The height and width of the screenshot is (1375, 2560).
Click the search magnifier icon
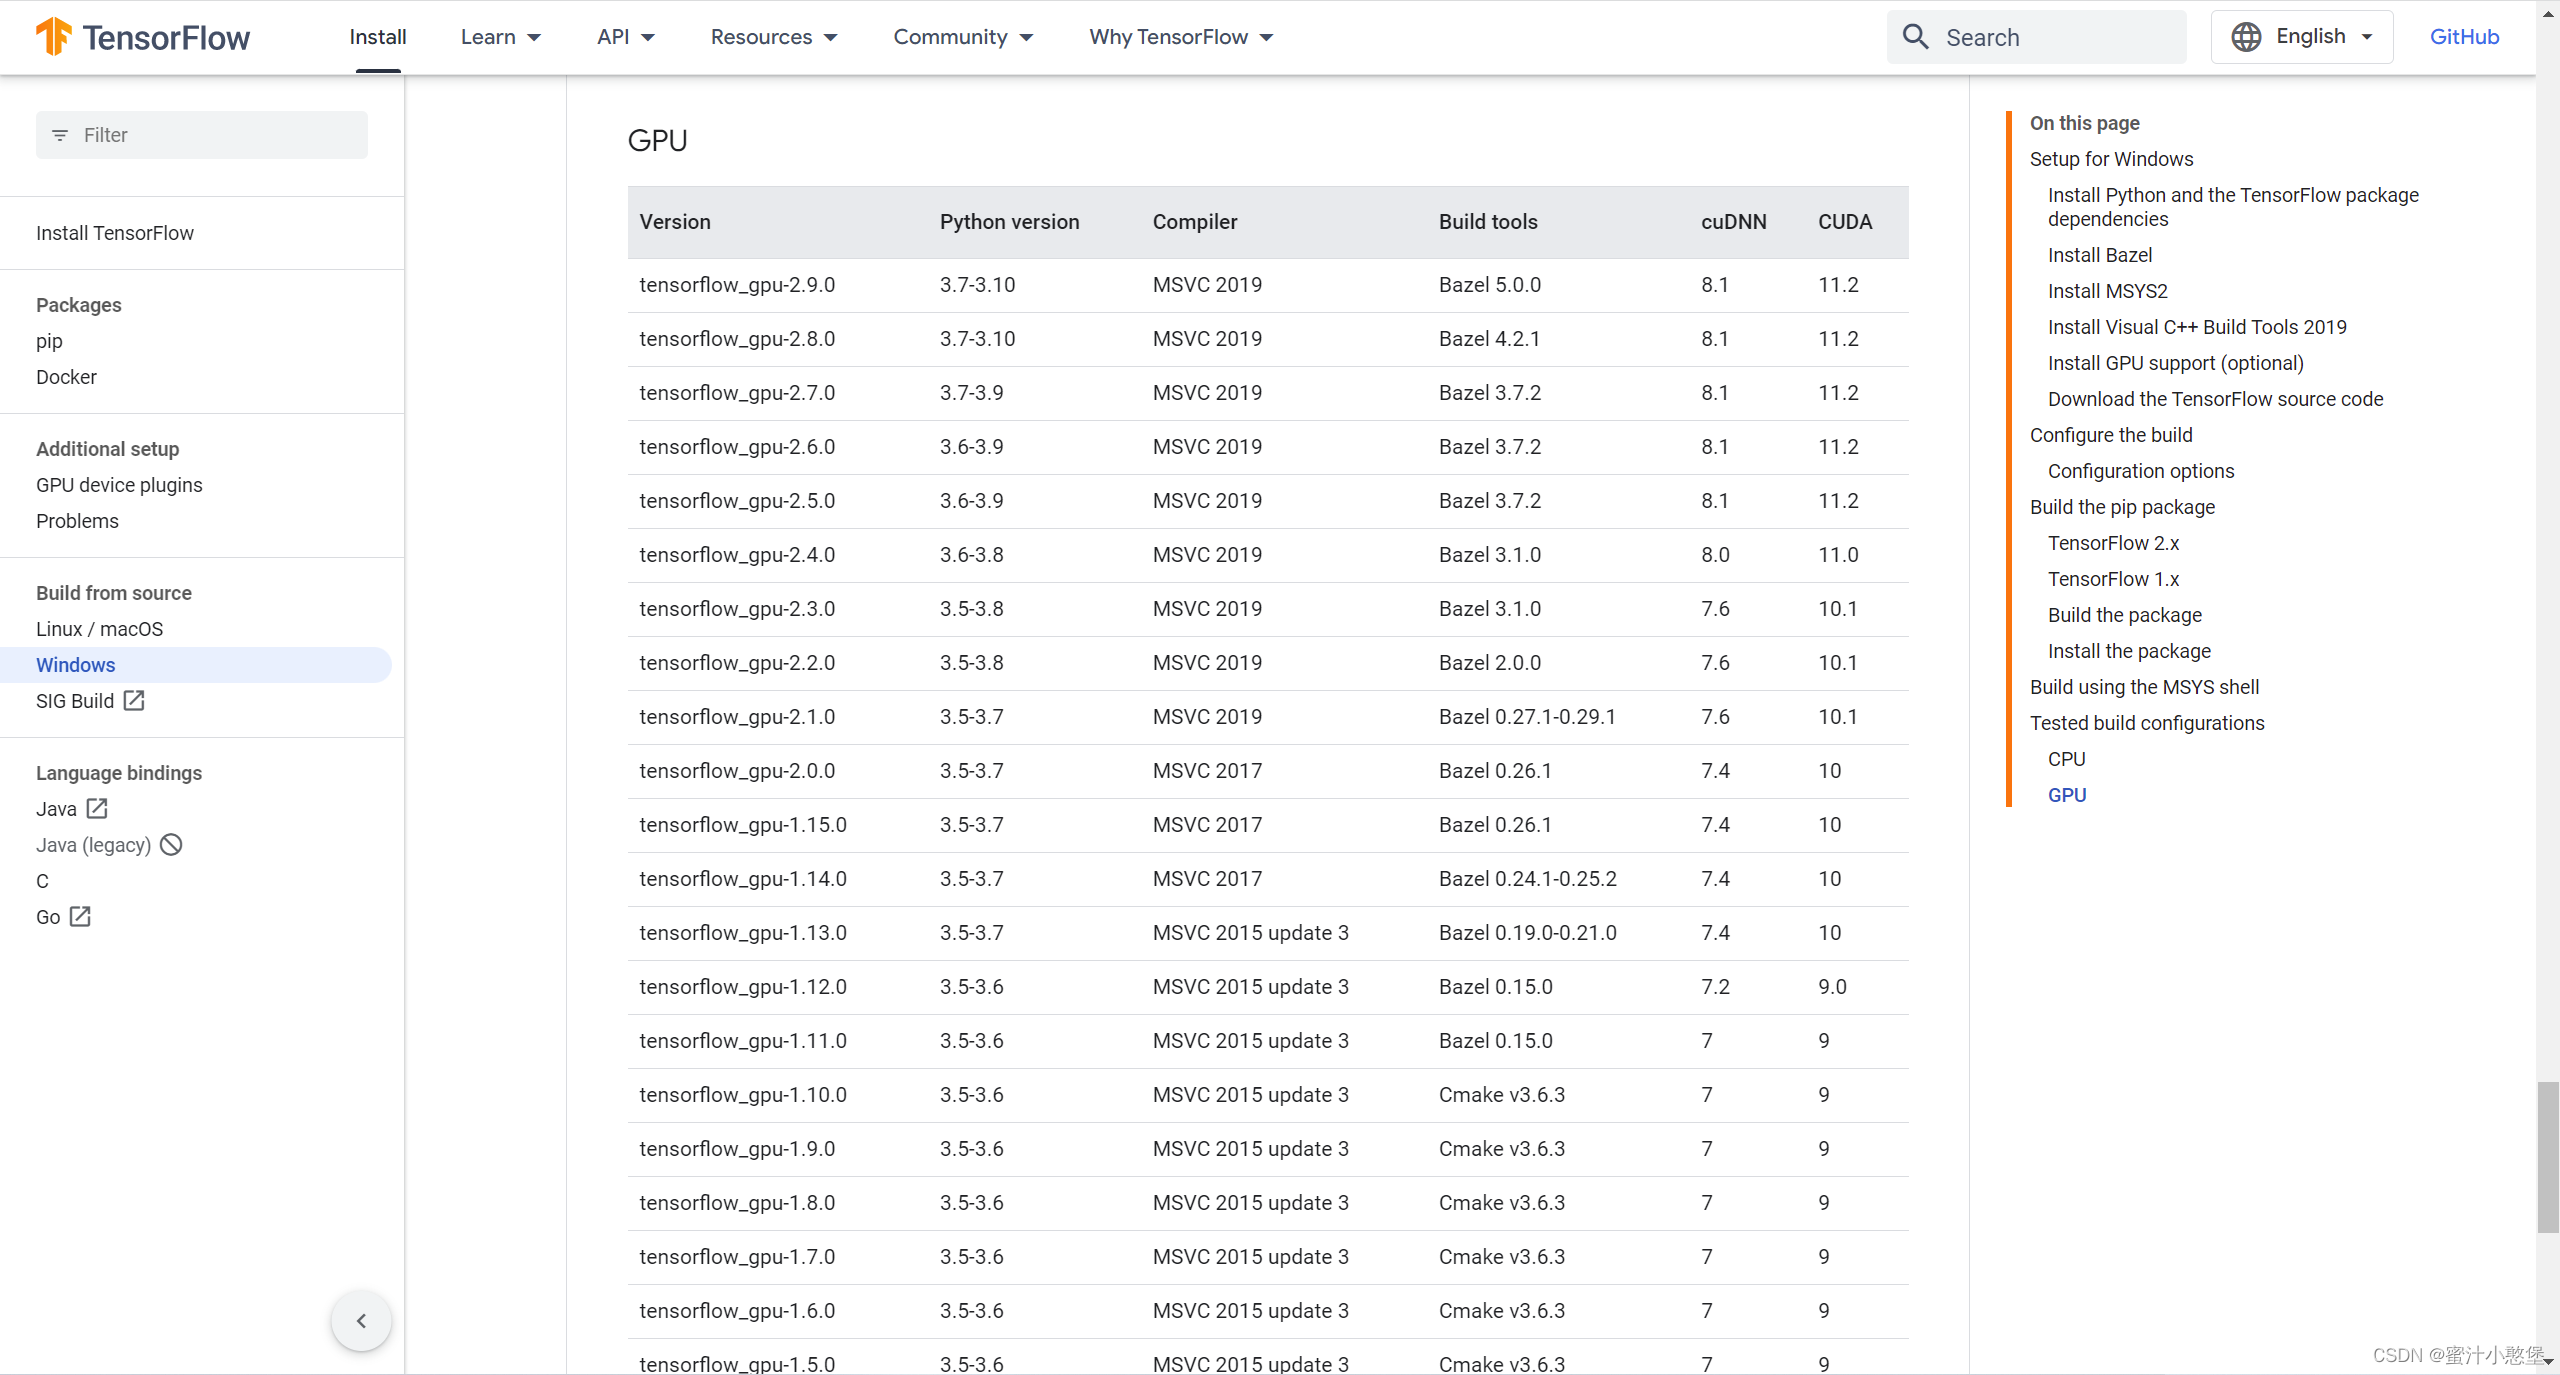(1915, 37)
